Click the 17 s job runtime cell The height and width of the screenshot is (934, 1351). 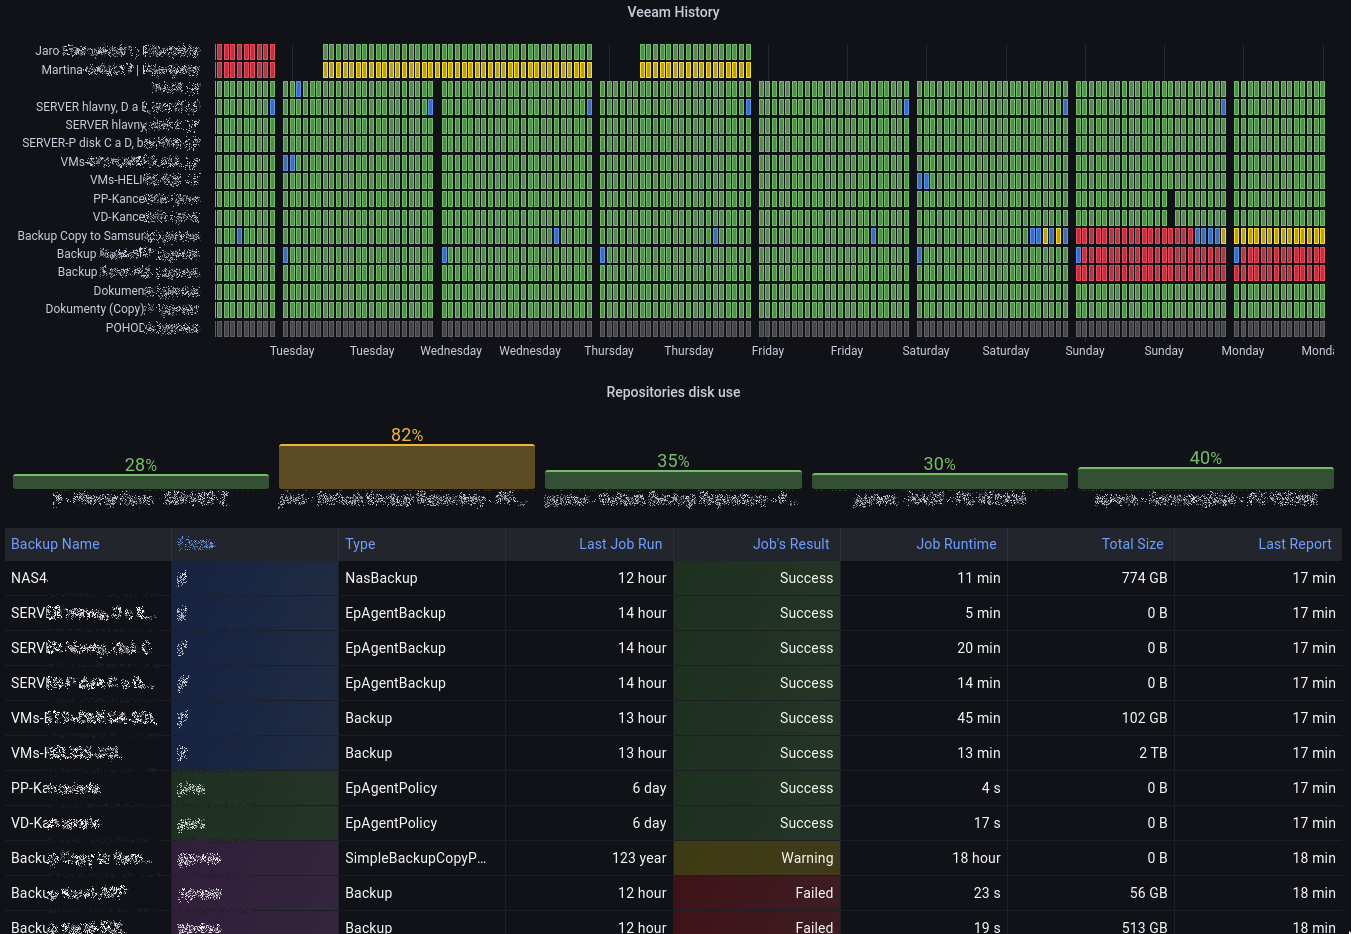pyautogui.click(x=924, y=823)
